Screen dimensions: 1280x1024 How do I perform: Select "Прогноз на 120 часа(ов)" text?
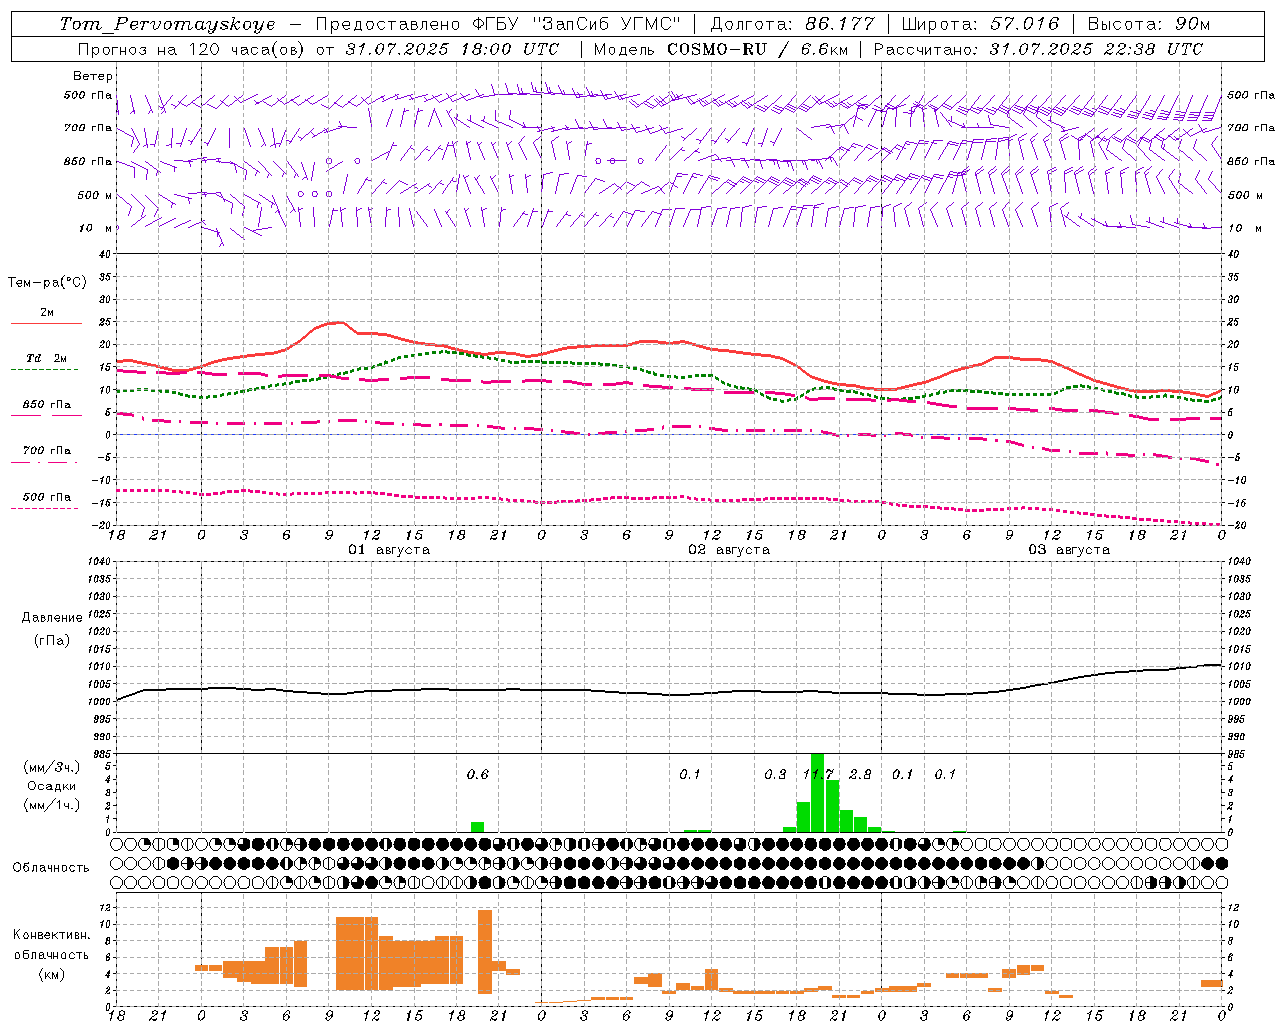pos(192,49)
